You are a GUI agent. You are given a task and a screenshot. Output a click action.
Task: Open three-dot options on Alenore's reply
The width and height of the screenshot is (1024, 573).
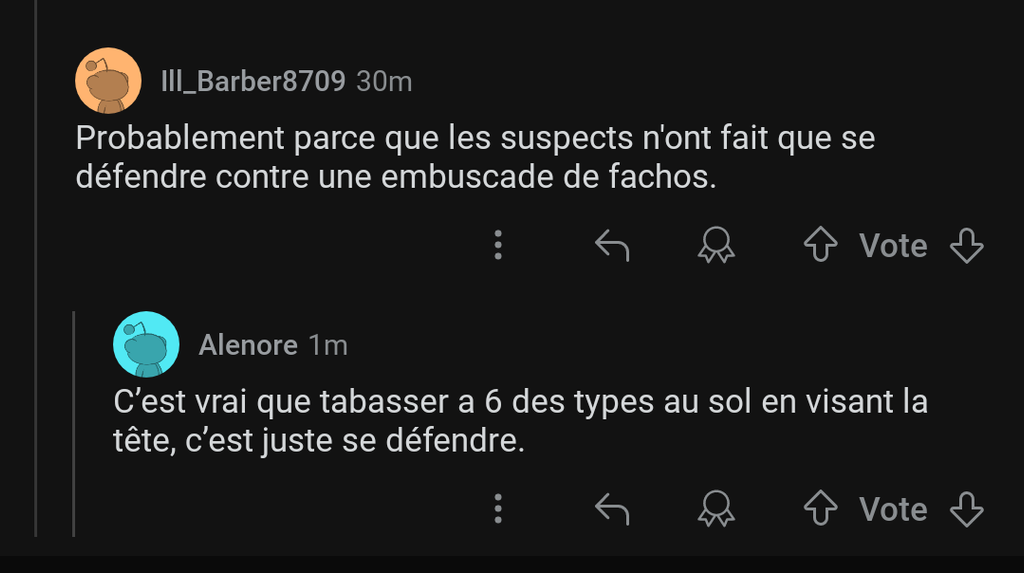(x=498, y=508)
